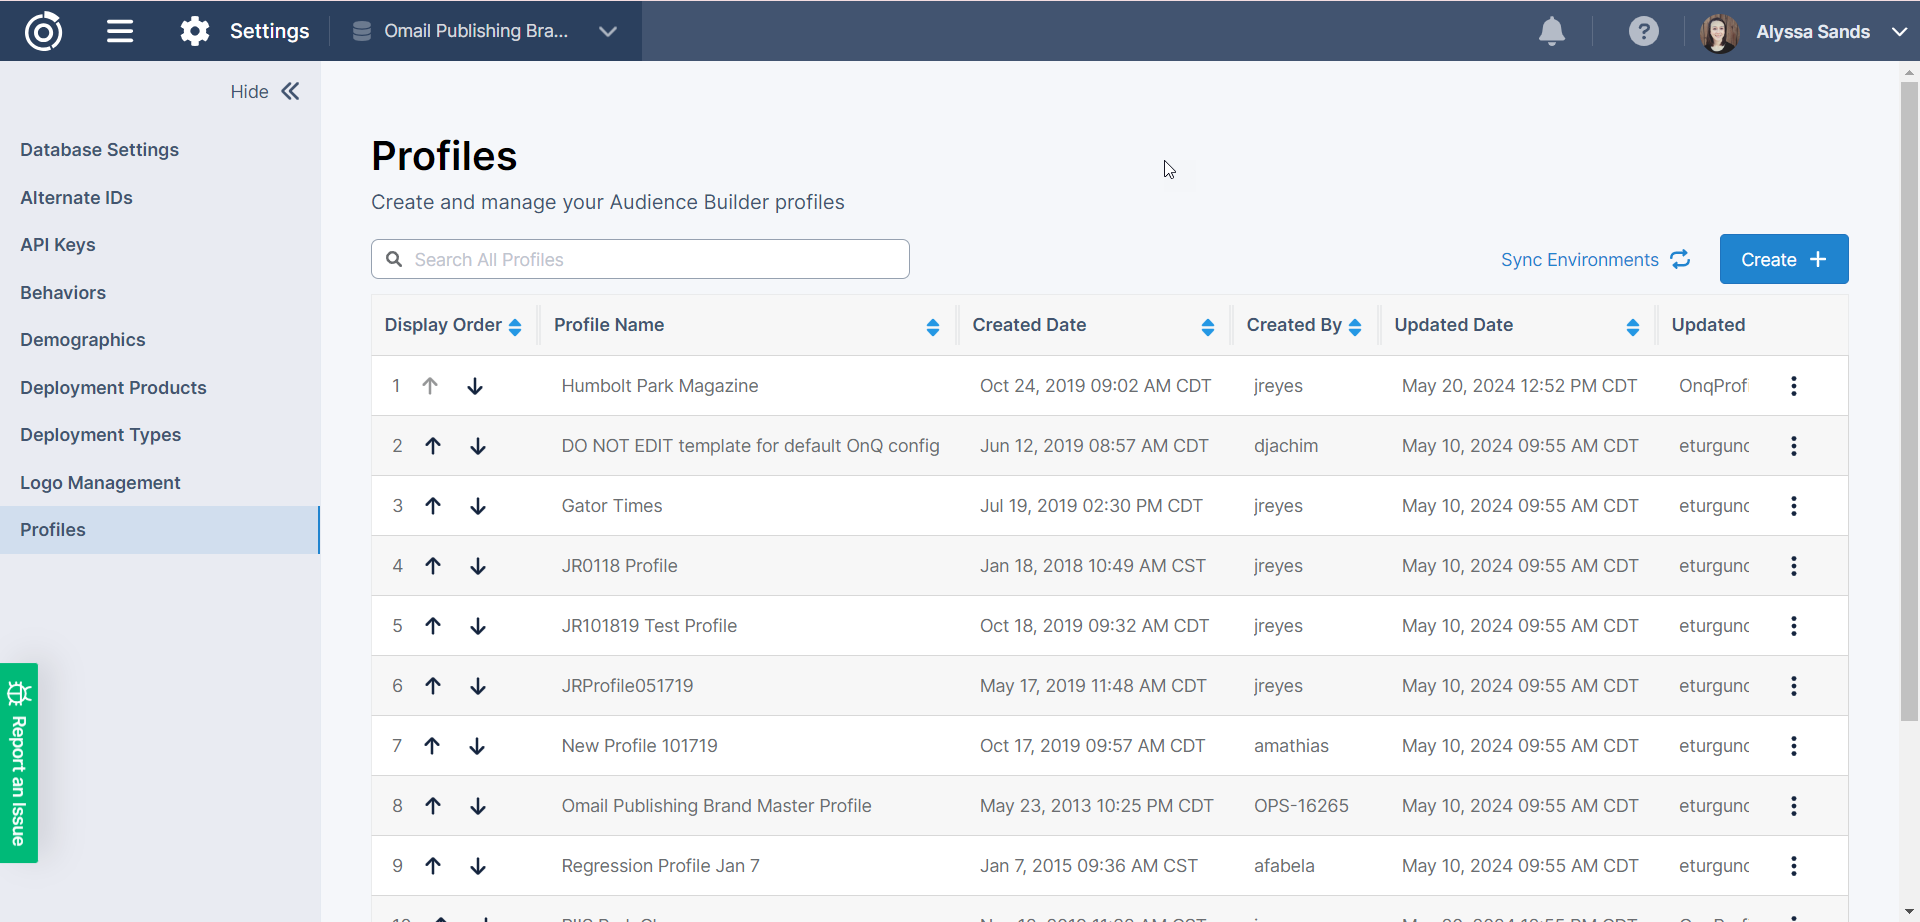Open actions menu for New Profile 101719
Screen dimensions: 1920x922
pyautogui.click(x=1793, y=746)
